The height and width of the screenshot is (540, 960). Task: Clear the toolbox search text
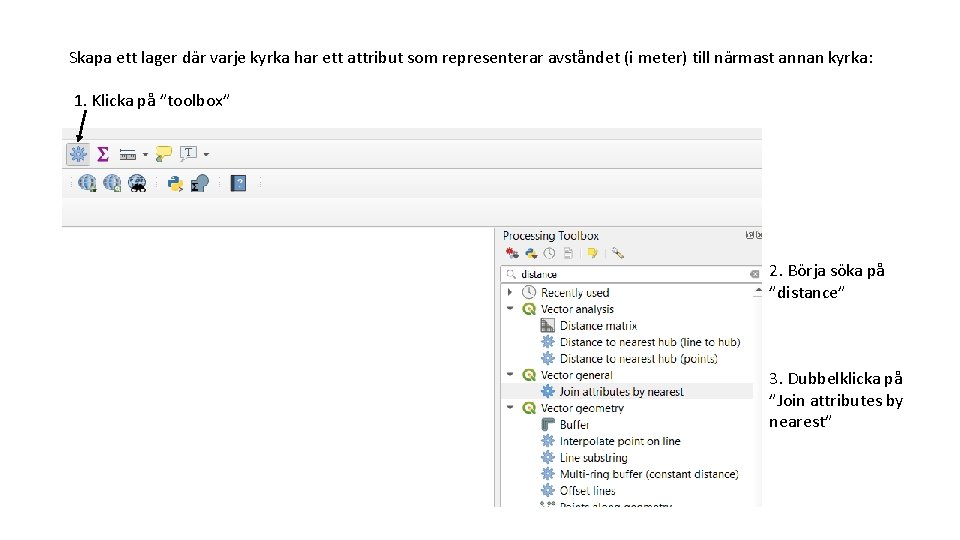[754, 274]
